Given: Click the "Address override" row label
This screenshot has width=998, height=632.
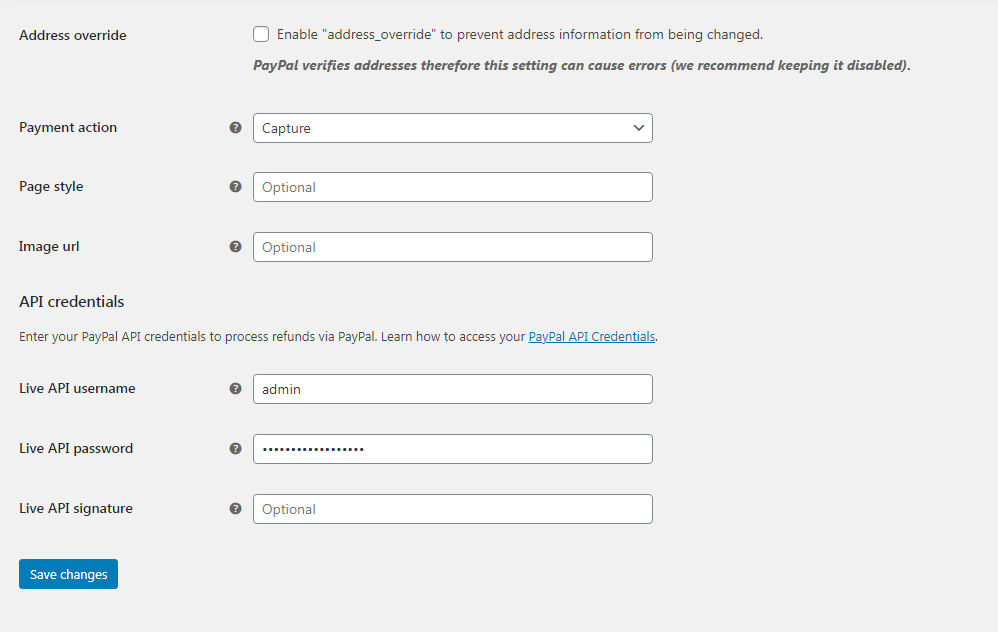Looking at the screenshot, I should coord(73,35).
